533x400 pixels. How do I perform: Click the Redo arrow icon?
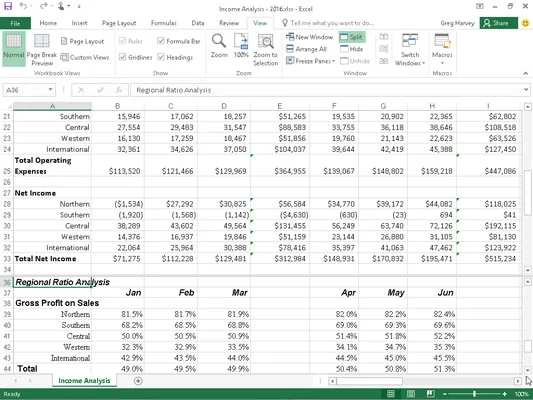43,6
